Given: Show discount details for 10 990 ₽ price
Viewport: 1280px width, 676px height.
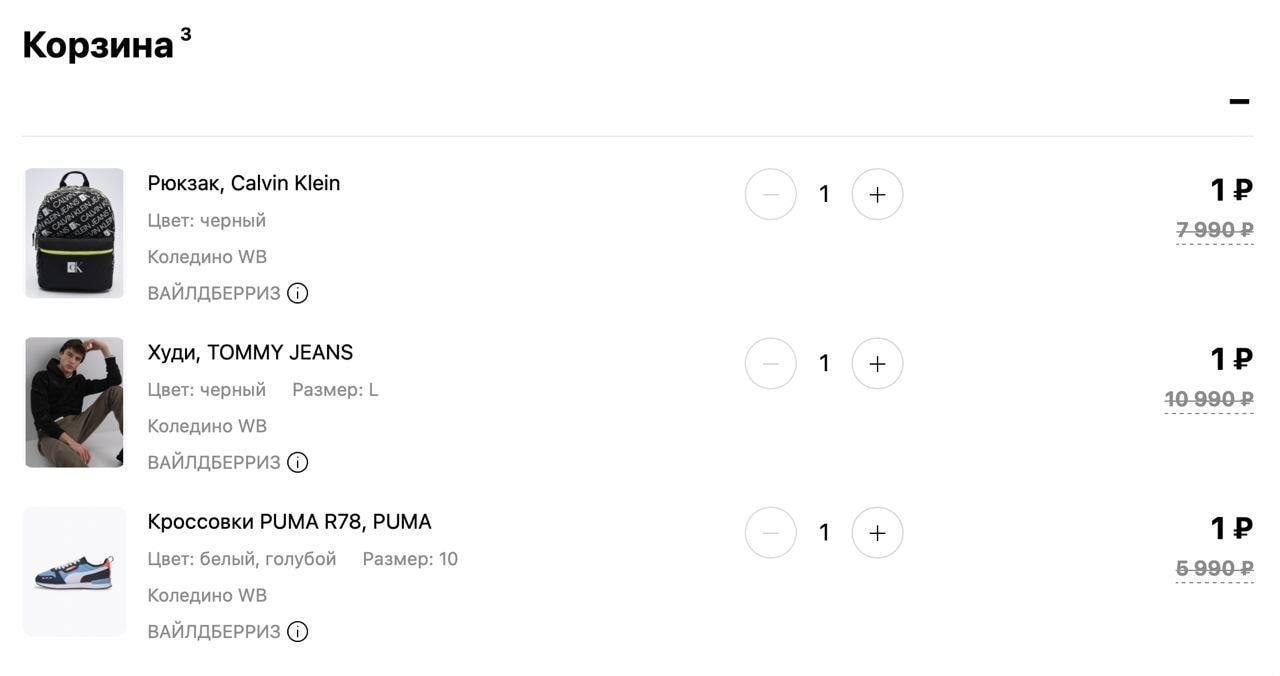Looking at the screenshot, I should (x=1208, y=400).
